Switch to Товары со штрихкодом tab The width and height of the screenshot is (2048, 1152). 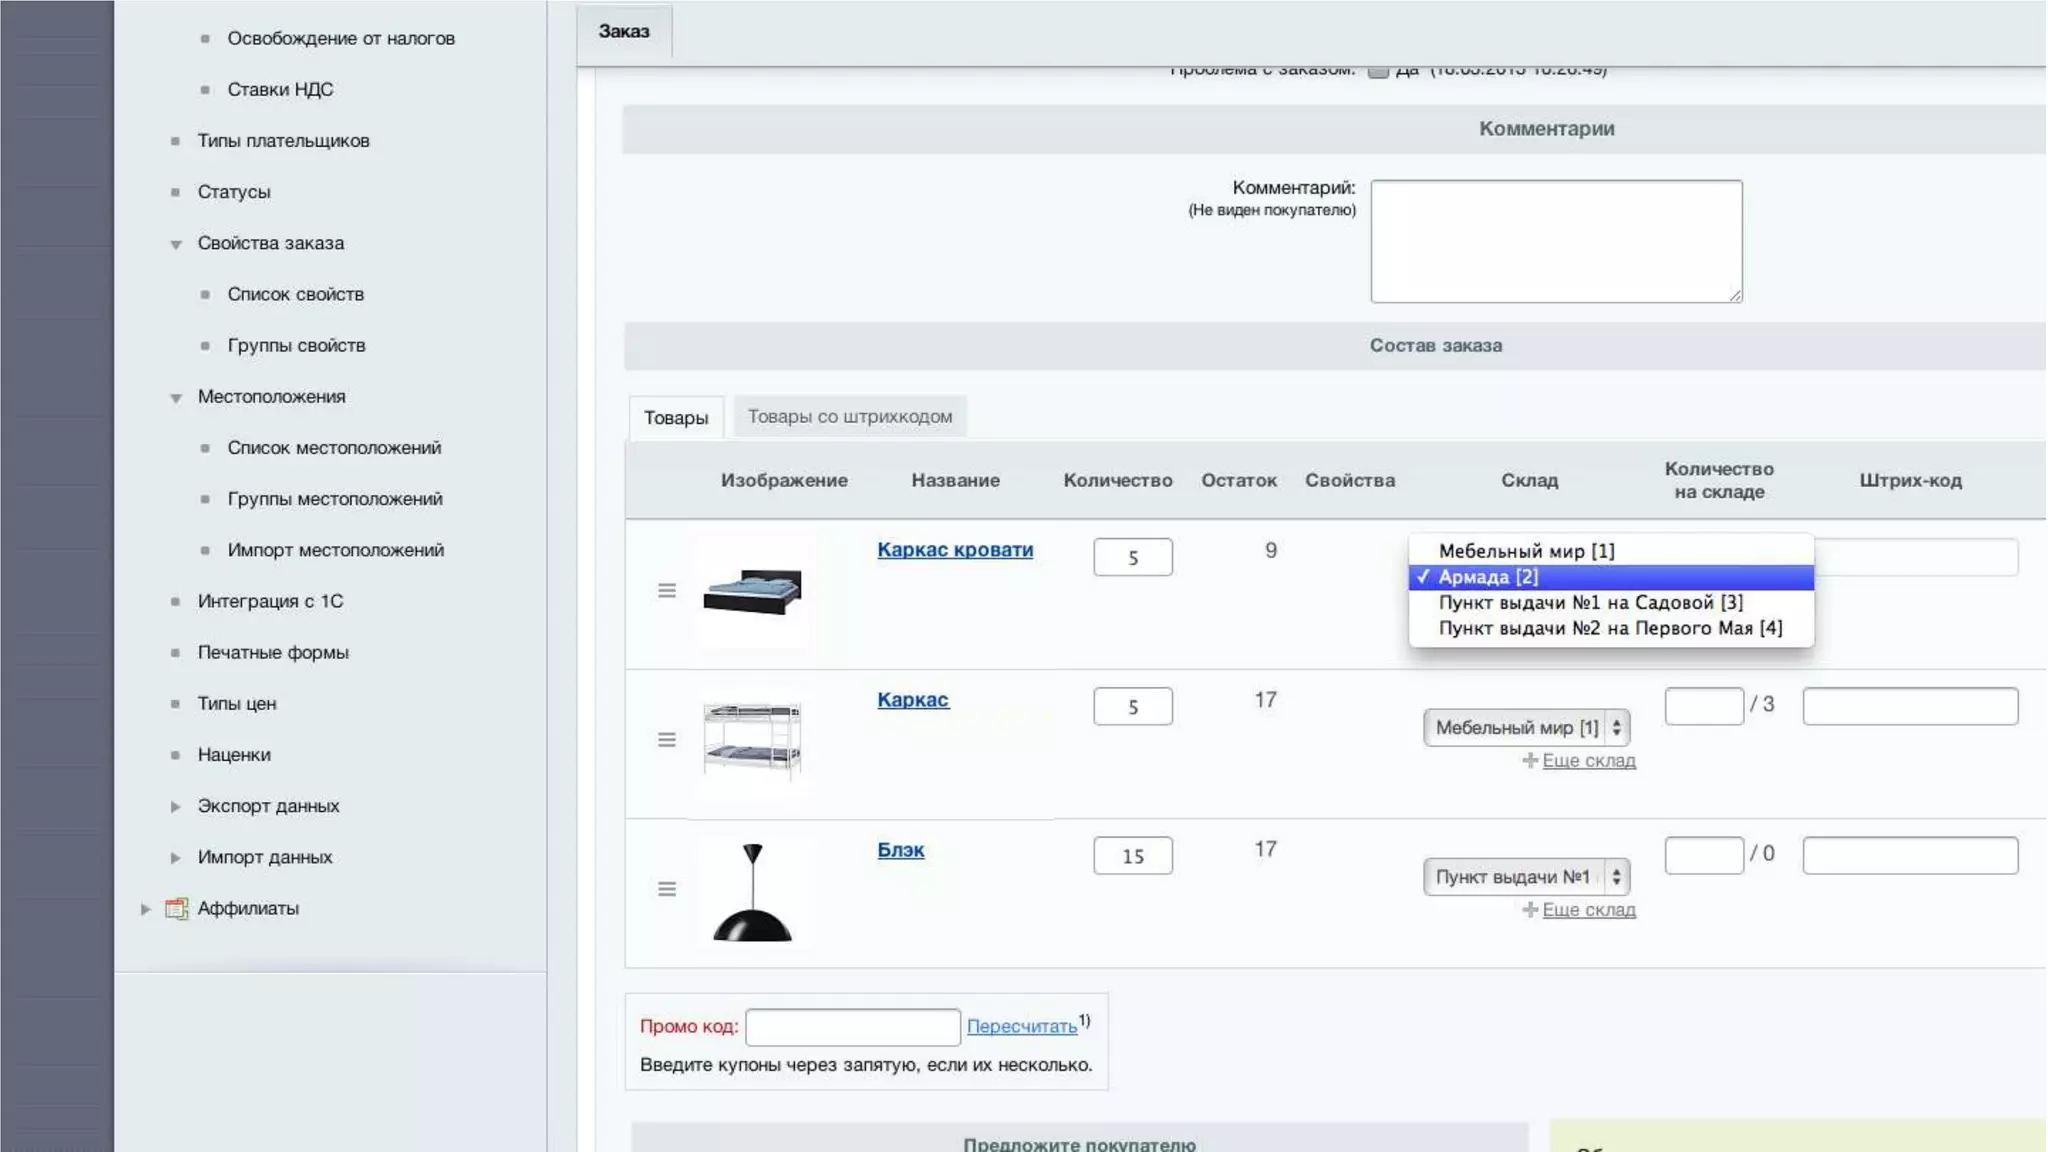tap(849, 417)
